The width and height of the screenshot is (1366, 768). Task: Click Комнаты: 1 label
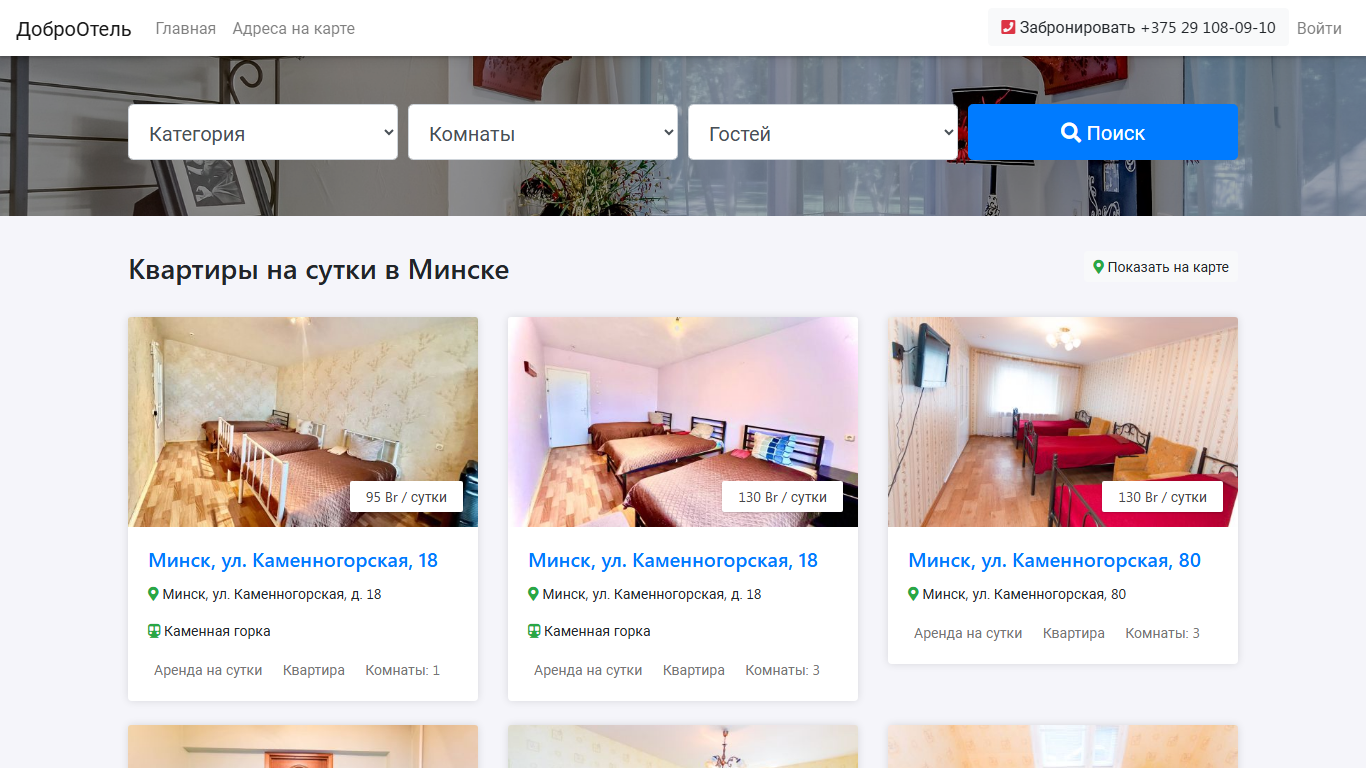point(402,670)
